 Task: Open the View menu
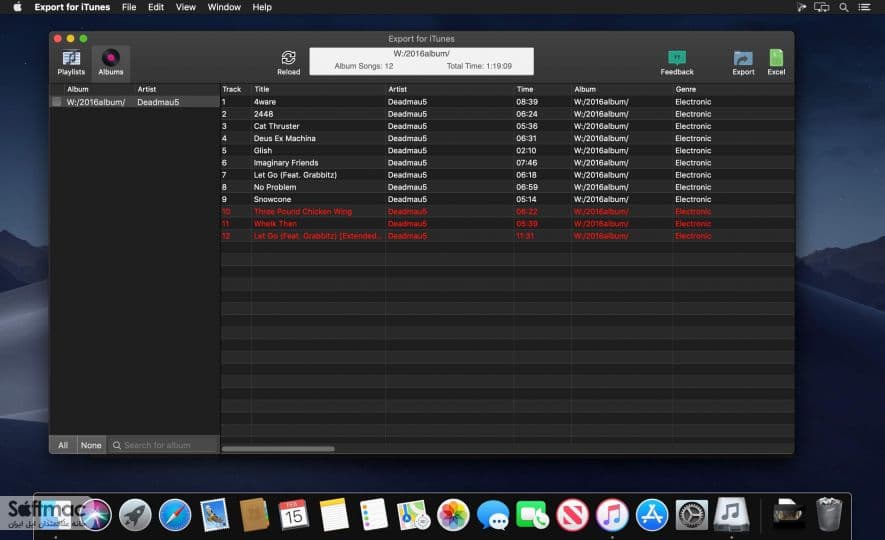(186, 7)
